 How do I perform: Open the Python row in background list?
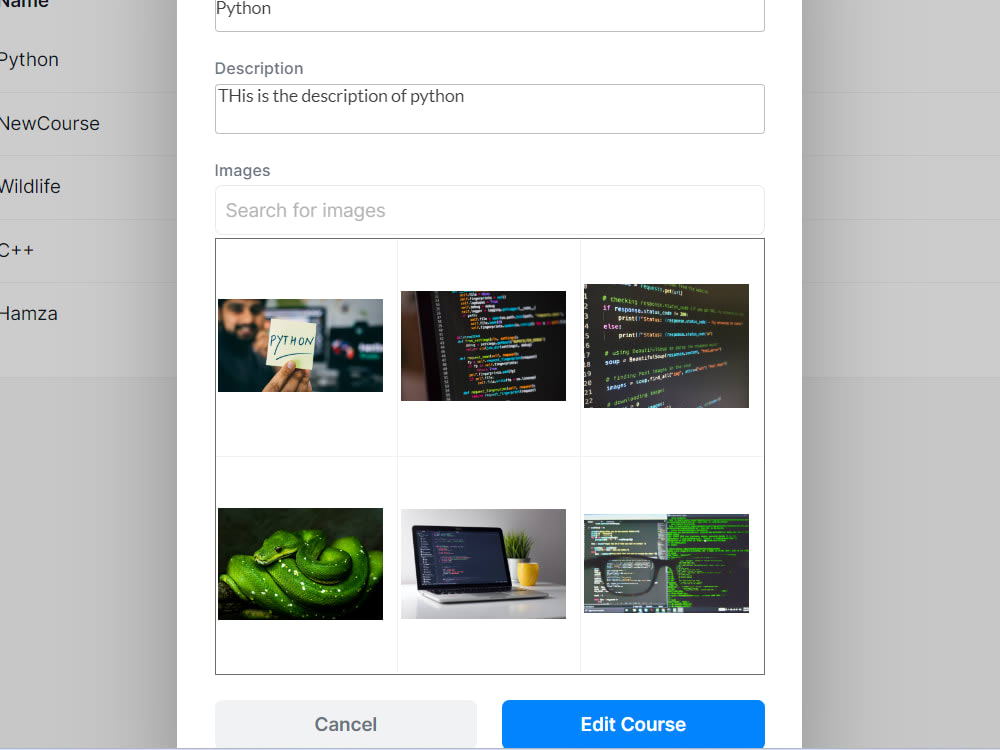[29, 59]
